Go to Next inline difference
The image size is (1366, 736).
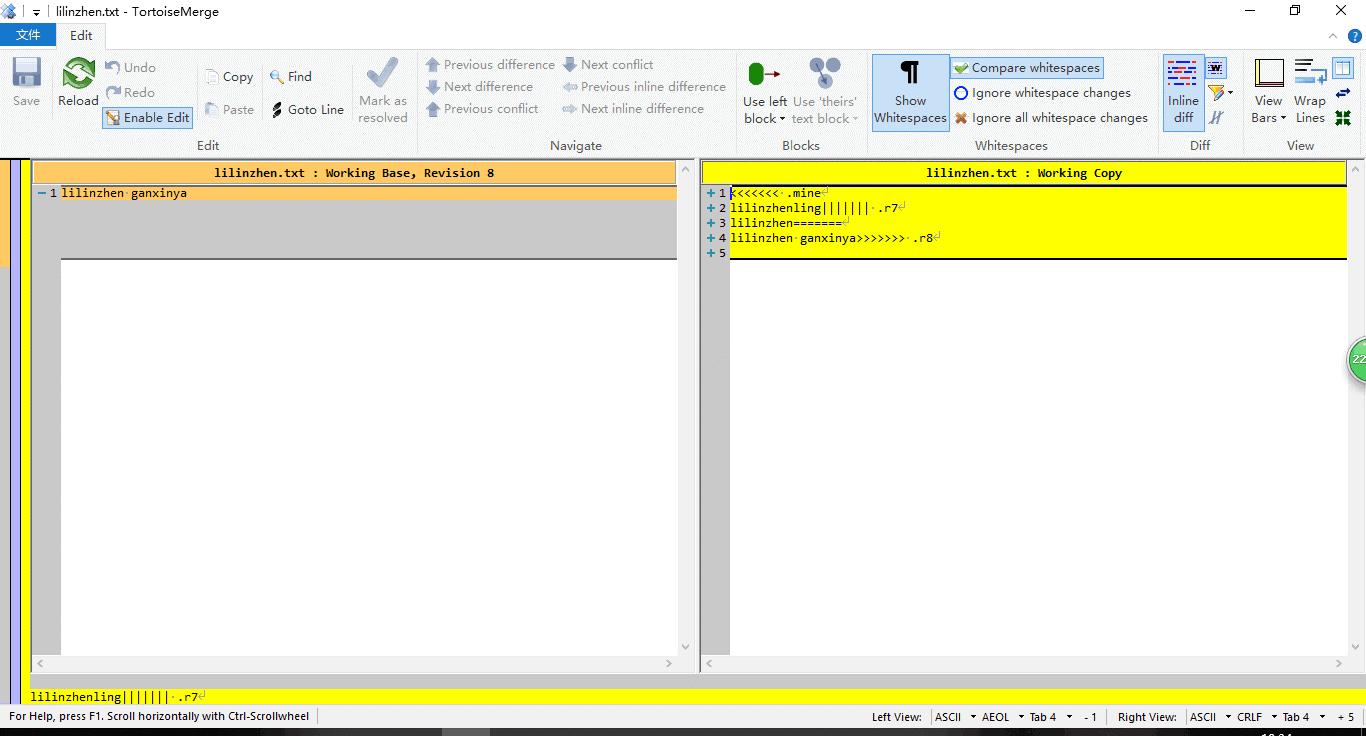tap(633, 109)
